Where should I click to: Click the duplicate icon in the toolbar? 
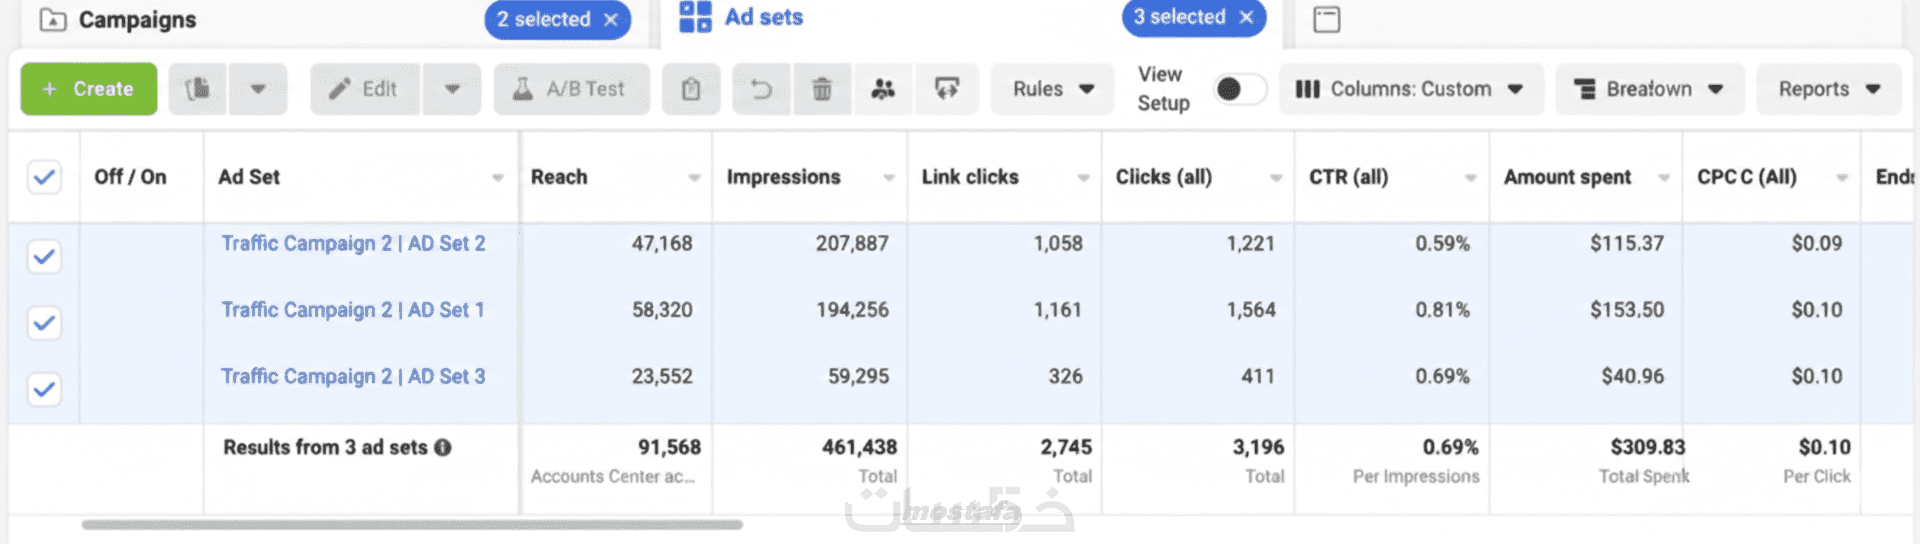198,89
